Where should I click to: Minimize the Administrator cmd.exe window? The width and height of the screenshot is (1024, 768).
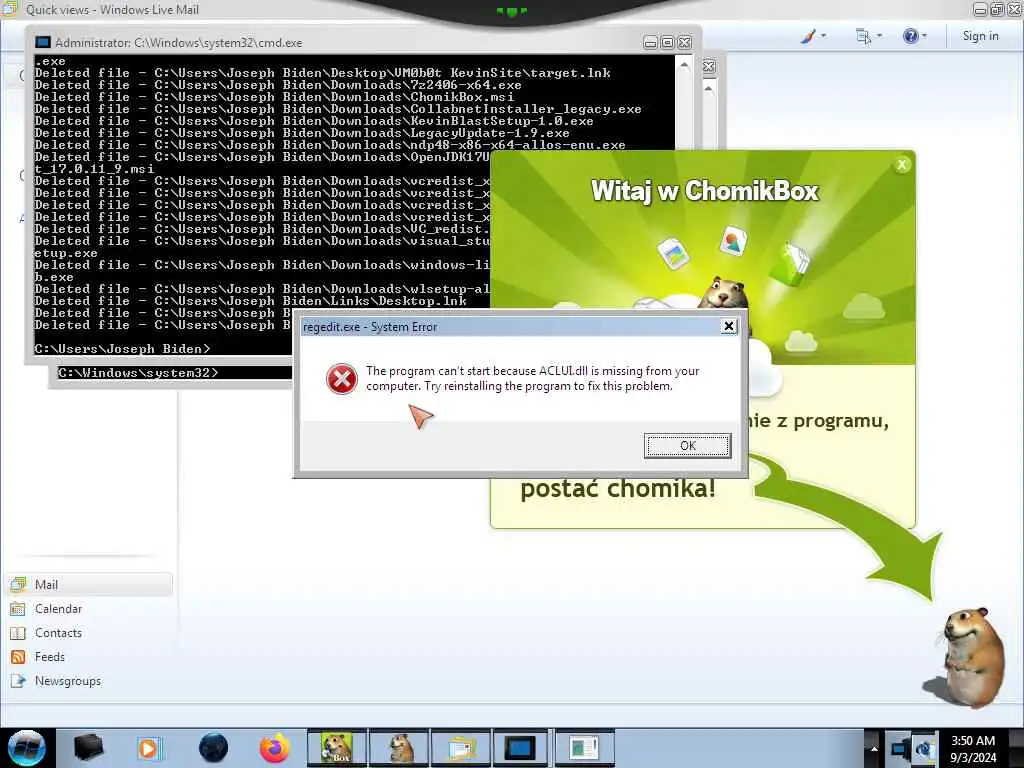click(x=650, y=42)
